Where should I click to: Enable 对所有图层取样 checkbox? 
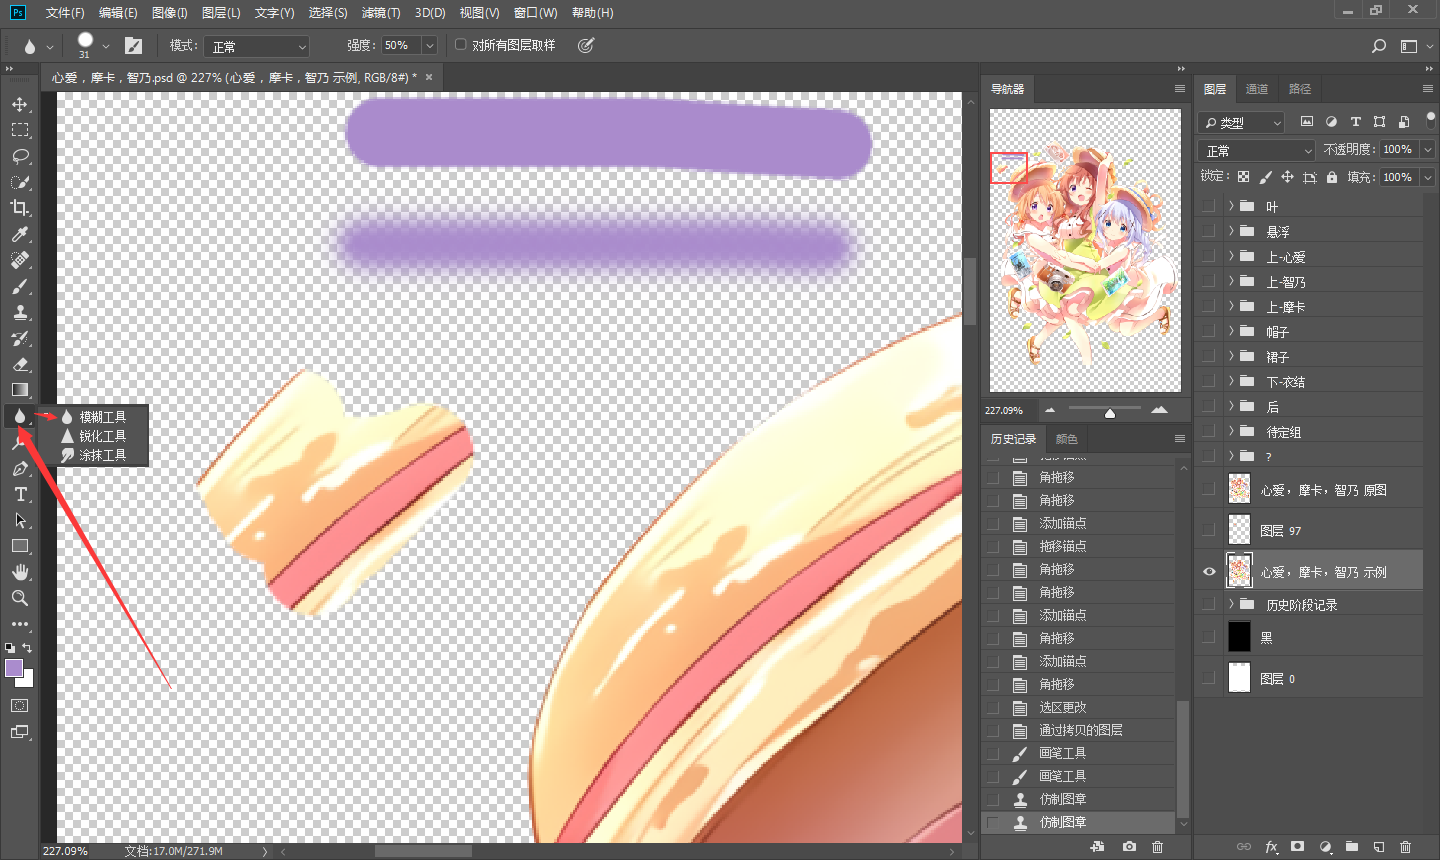click(x=461, y=44)
